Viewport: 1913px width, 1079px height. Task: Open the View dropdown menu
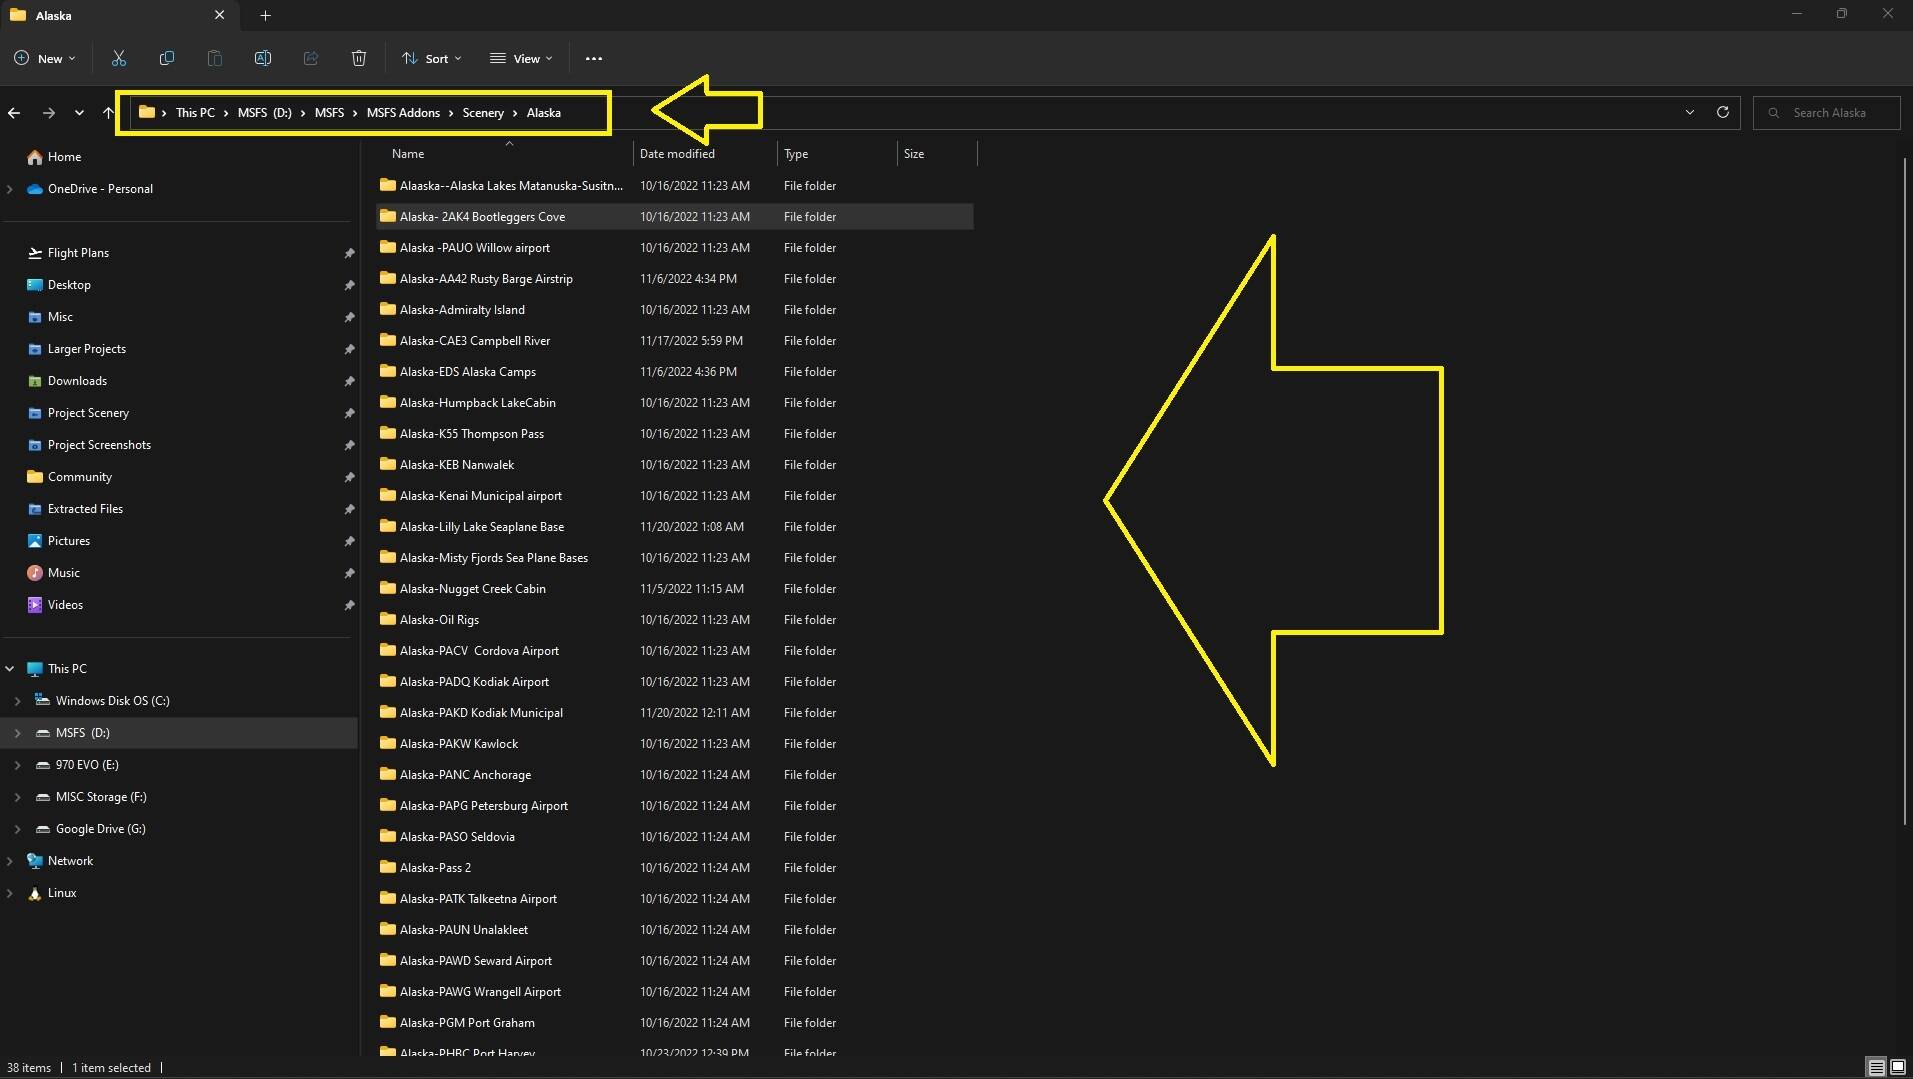click(x=520, y=58)
